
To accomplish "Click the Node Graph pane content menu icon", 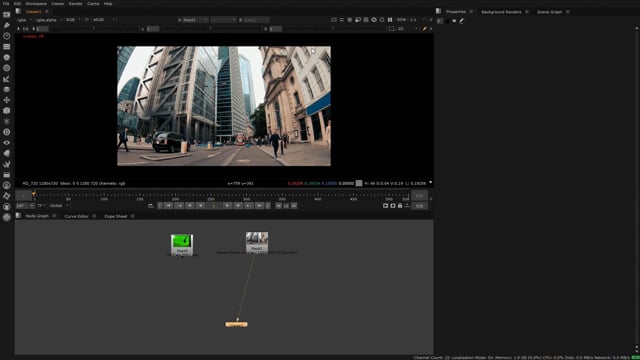I will coord(18,216).
